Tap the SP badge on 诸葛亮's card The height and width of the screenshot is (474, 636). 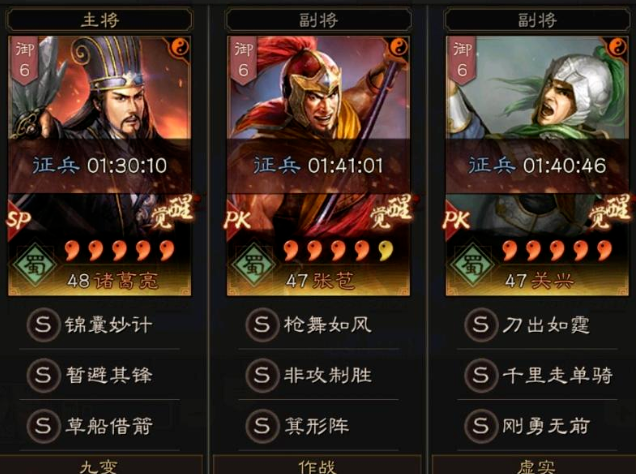[18, 219]
